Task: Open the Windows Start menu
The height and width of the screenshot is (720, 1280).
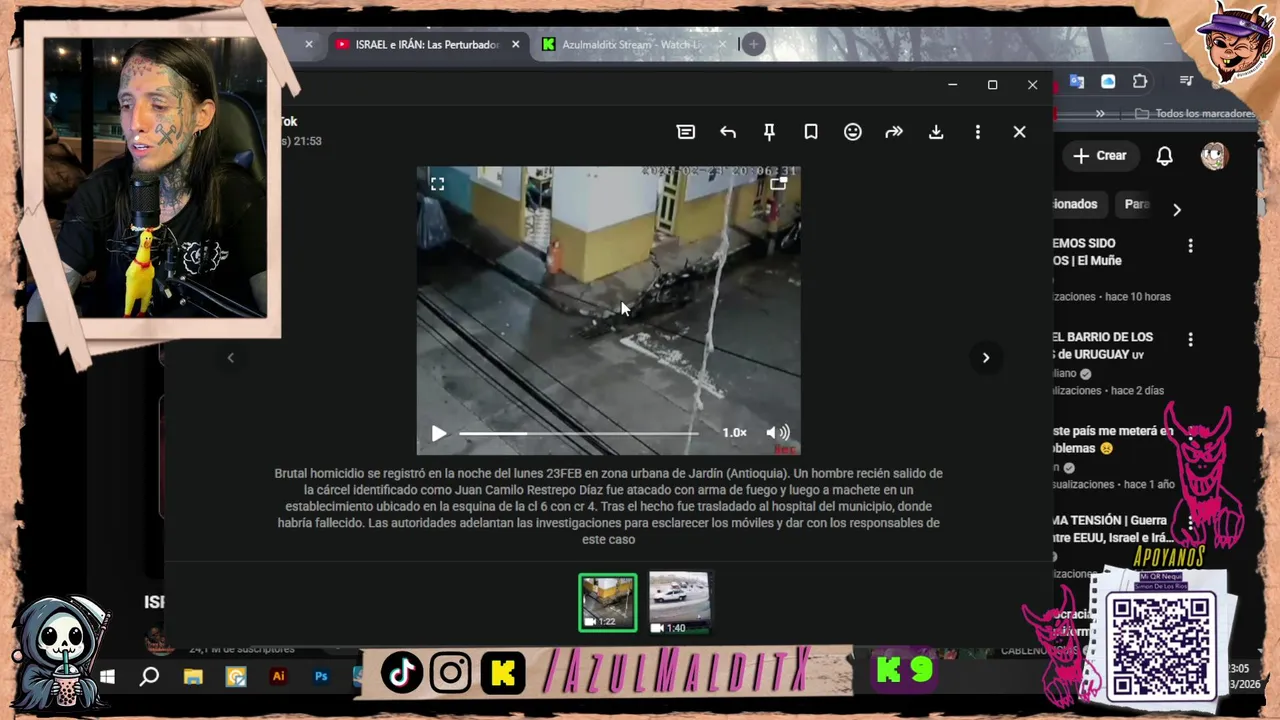Action: tap(107, 677)
